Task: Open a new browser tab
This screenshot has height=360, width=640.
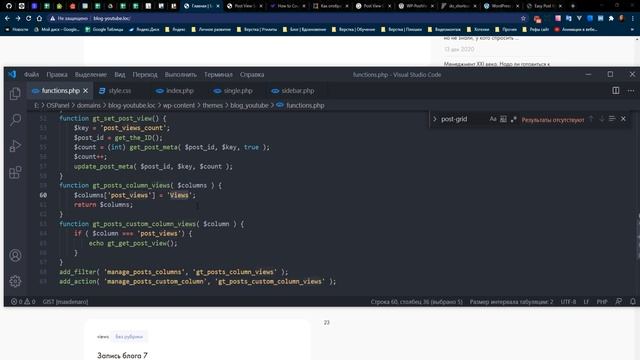Action: pos(573,6)
